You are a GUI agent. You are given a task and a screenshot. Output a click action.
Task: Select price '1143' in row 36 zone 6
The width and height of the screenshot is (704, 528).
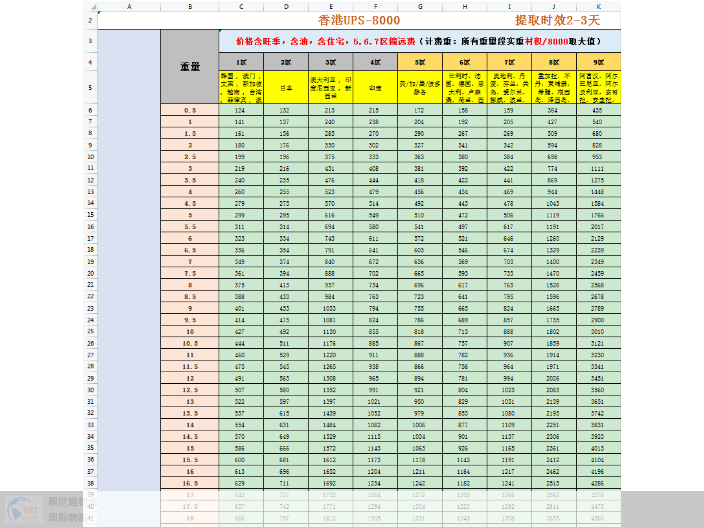465,460
